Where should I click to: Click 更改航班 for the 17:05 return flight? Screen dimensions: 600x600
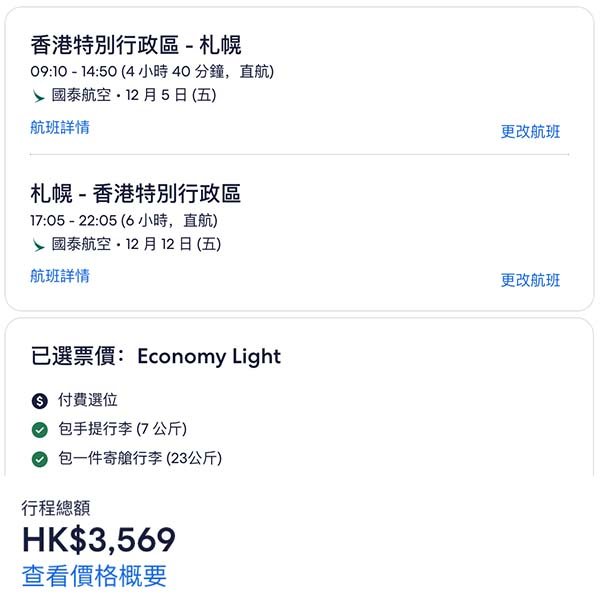tap(530, 280)
